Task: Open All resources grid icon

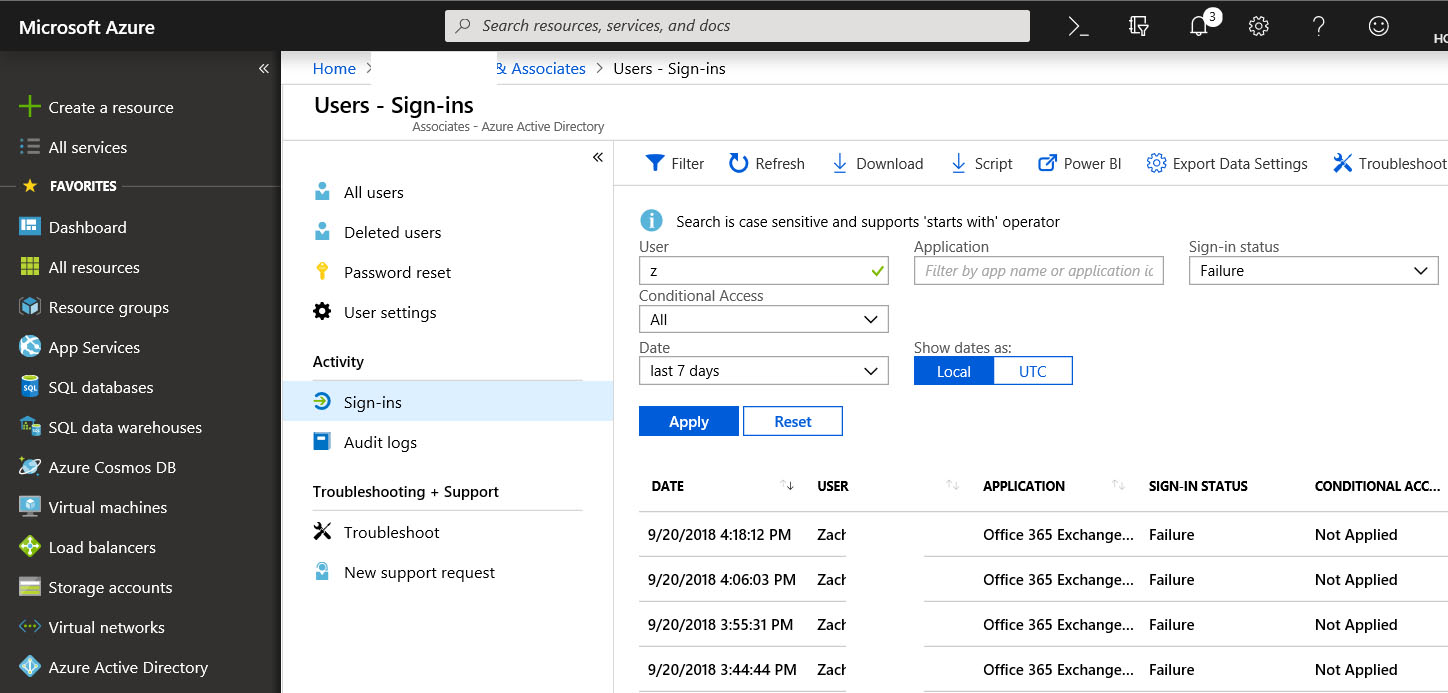Action: coord(30,267)
